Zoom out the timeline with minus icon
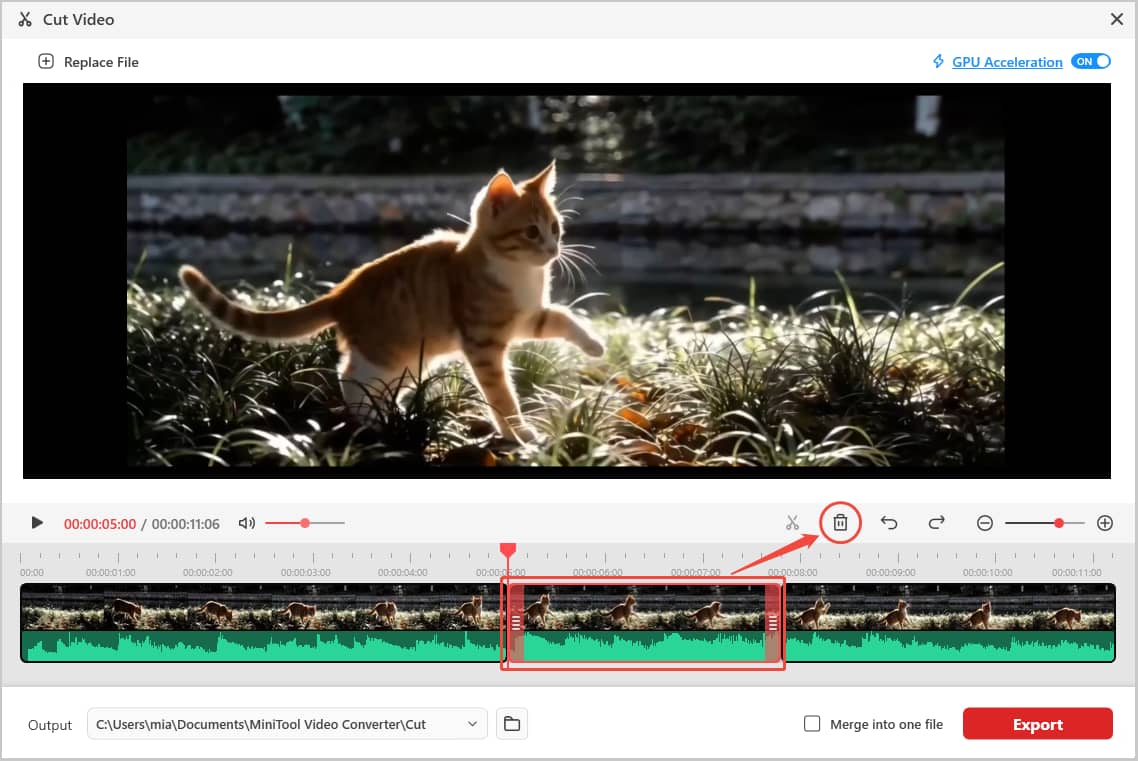The height and width of the screenshot is (761, 1138). click(985, 523)
